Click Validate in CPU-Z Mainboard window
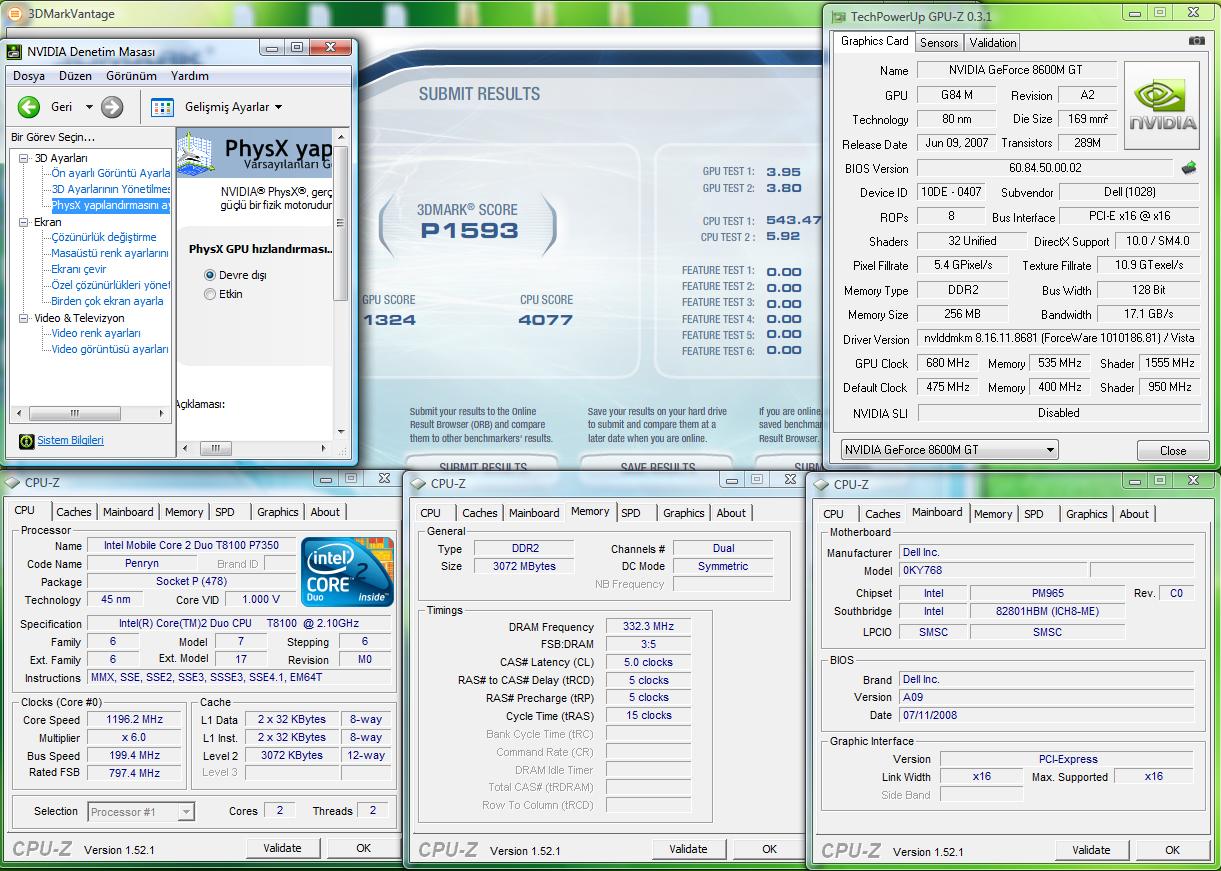1221x871 pixels. (1091, 850)
